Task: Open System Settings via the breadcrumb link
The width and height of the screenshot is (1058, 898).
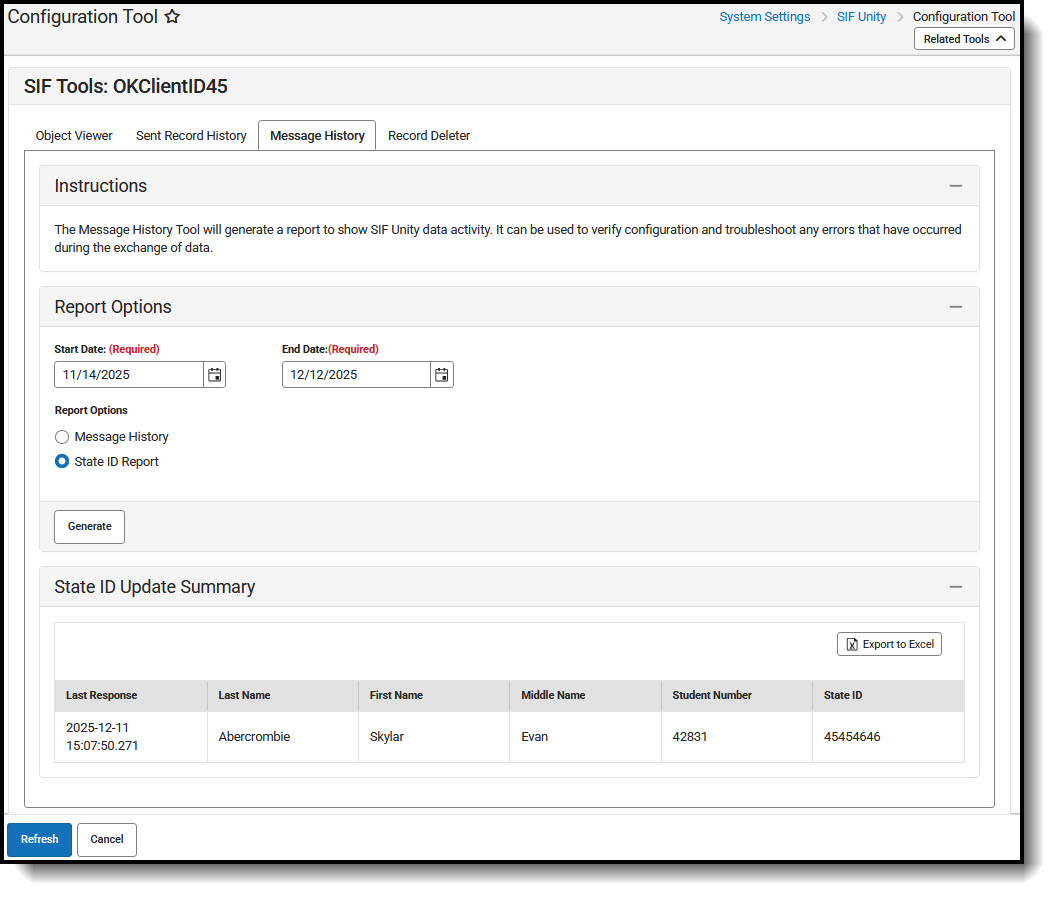Action: 764,16
